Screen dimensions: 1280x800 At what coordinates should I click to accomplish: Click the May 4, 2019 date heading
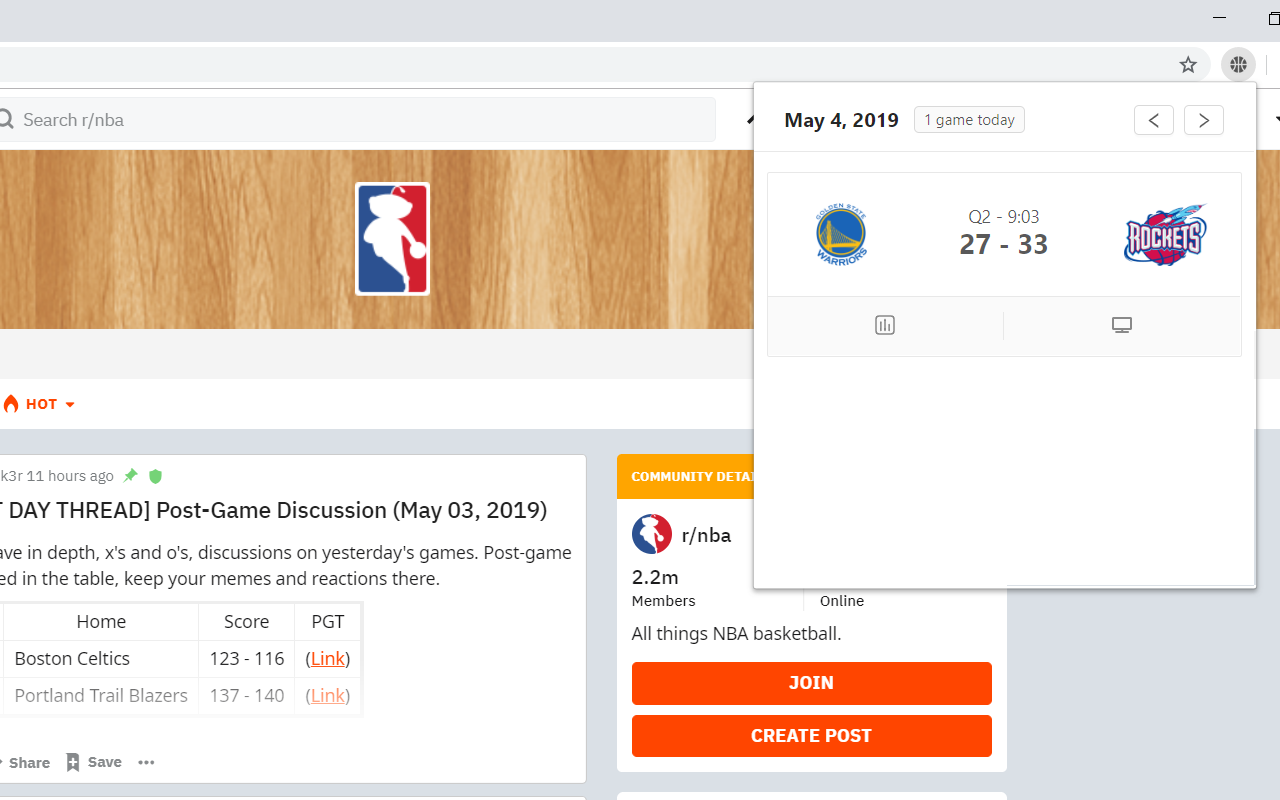[842, 120]
